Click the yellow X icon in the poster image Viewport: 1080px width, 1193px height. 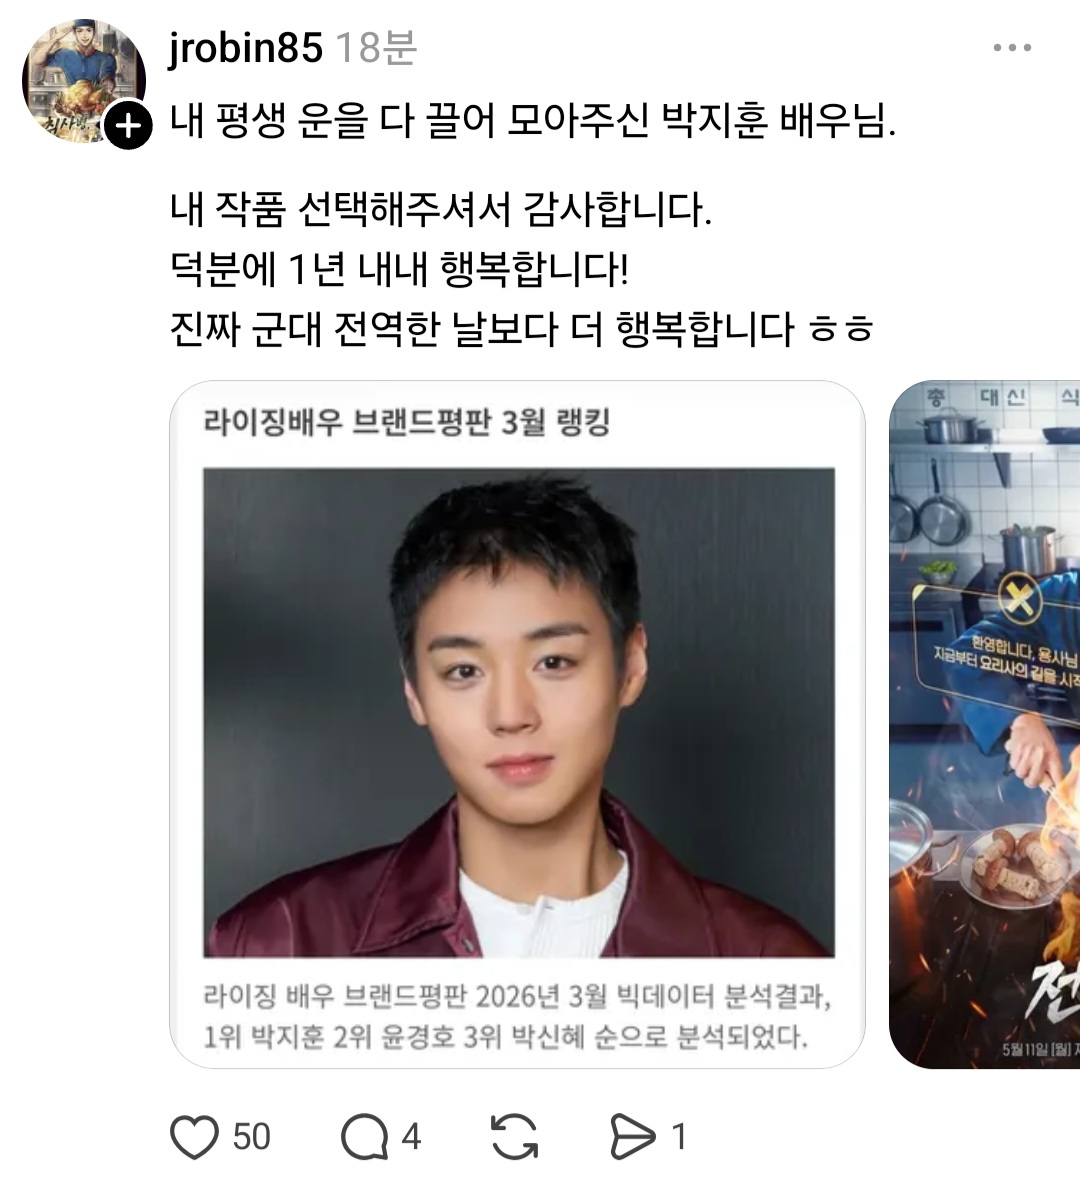pyautogui.click(x=1020, y=599)
